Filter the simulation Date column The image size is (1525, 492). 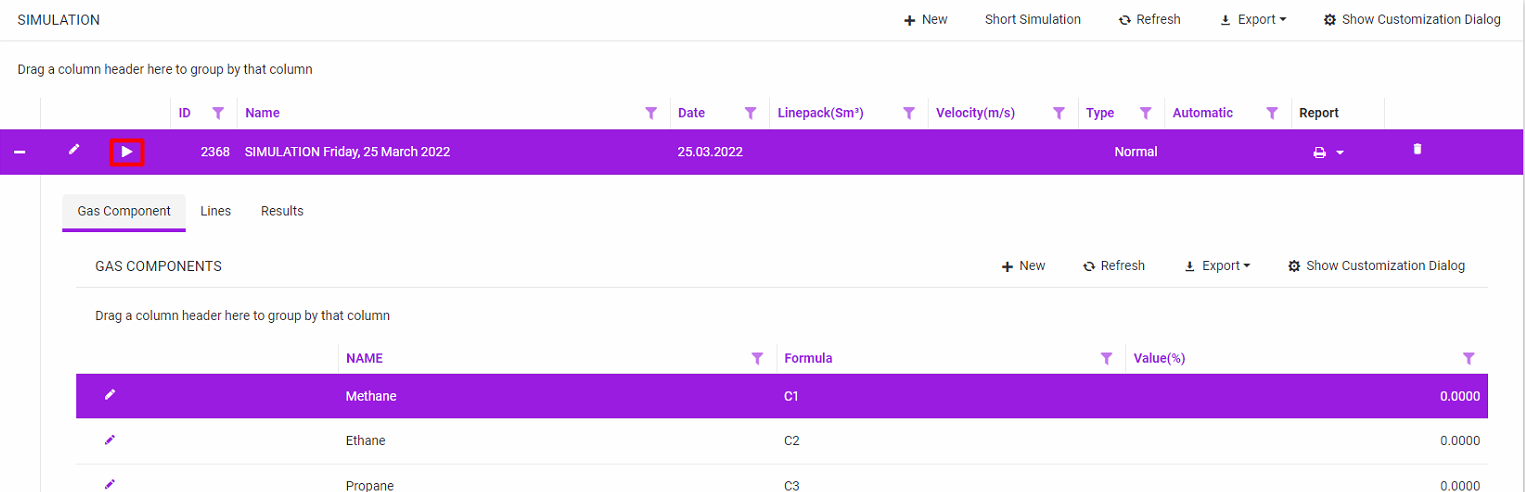pos(750,113)
